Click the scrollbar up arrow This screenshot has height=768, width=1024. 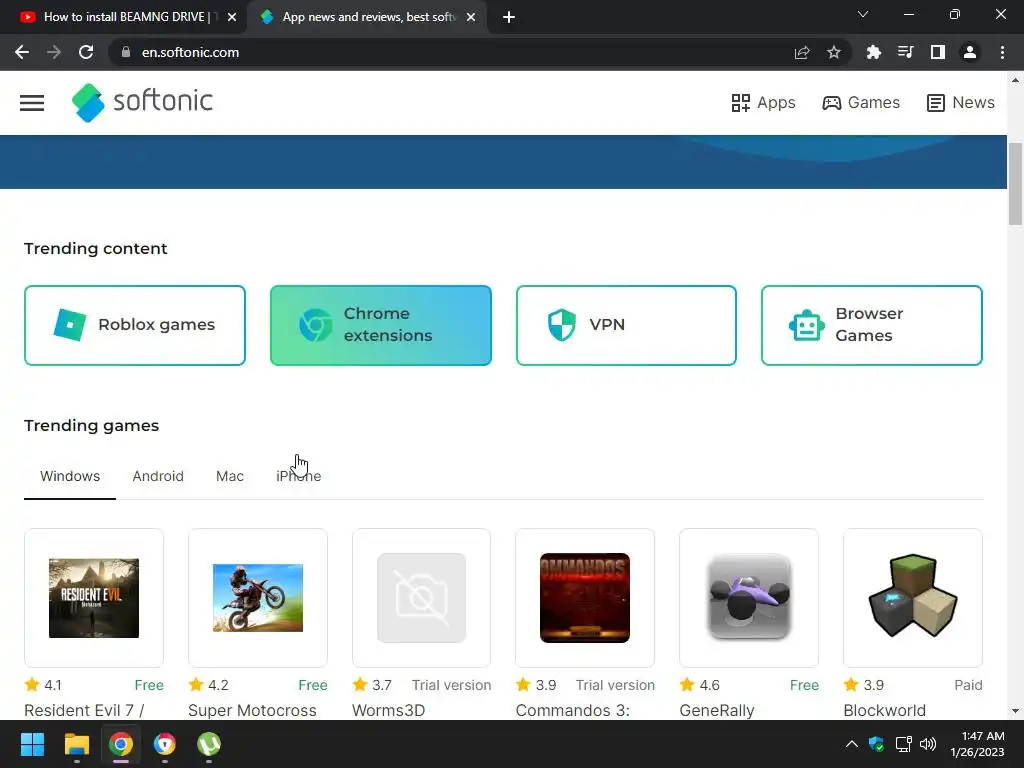point(1016,80)
